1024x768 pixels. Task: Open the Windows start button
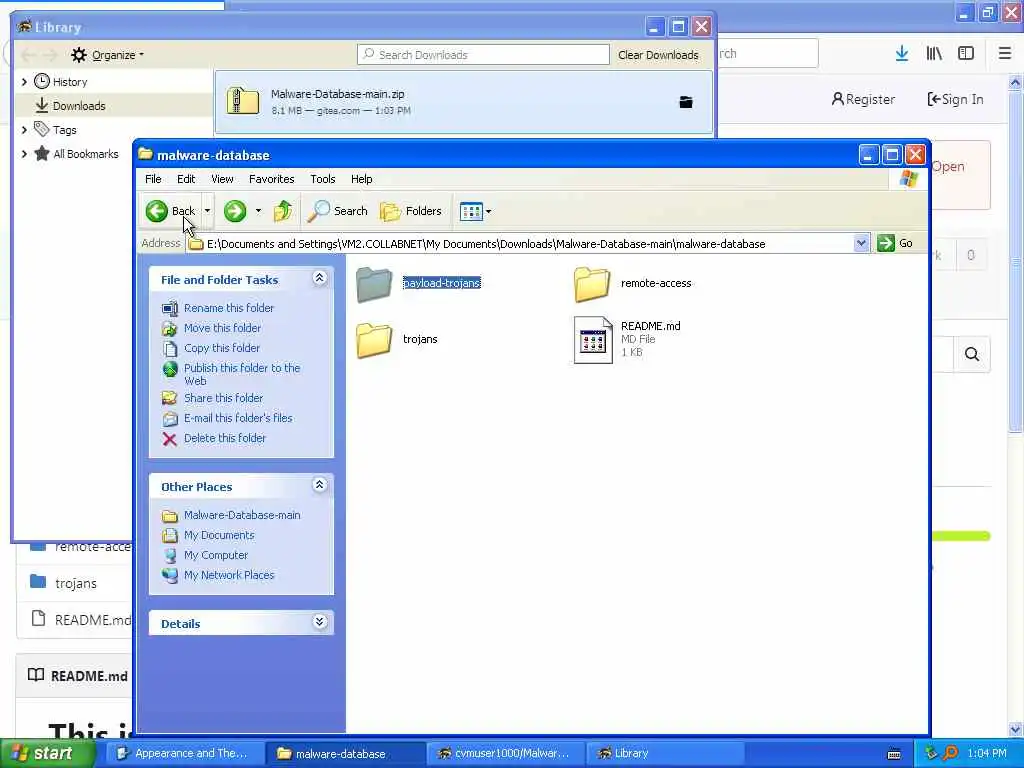tap(47, 754)
